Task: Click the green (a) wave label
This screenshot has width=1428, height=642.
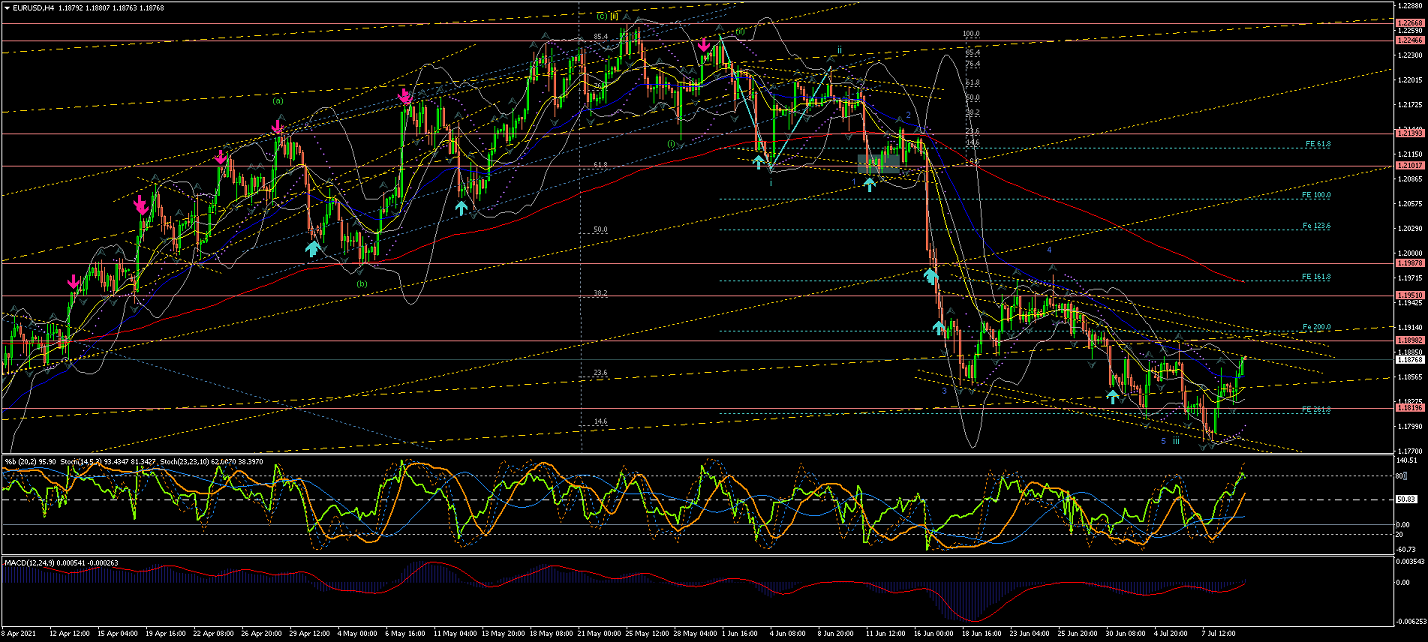Action: click(x=278, y=100)
